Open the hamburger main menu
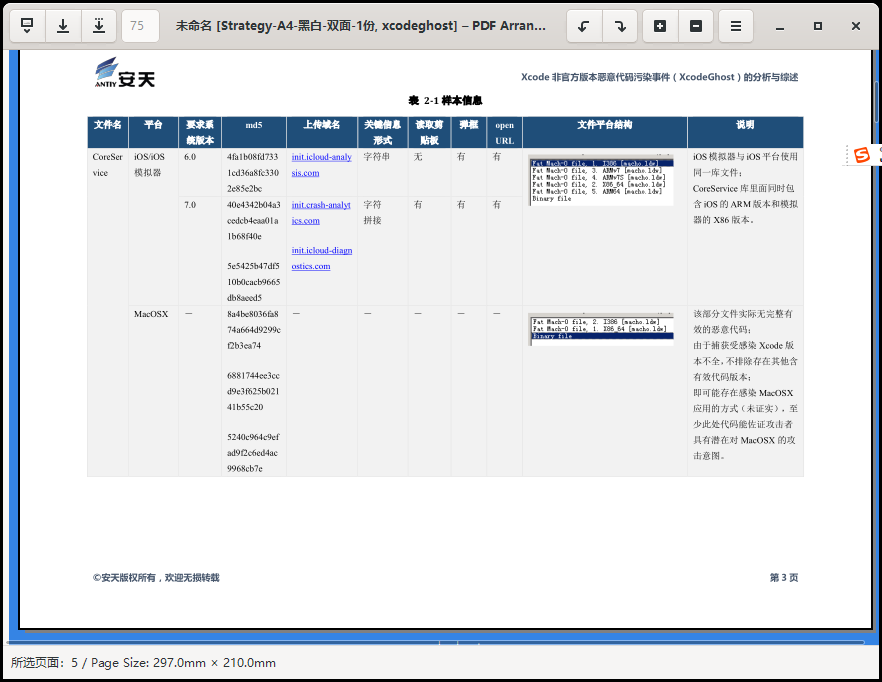The width and height of the screenshot is (882, 682). coord(736,26)
